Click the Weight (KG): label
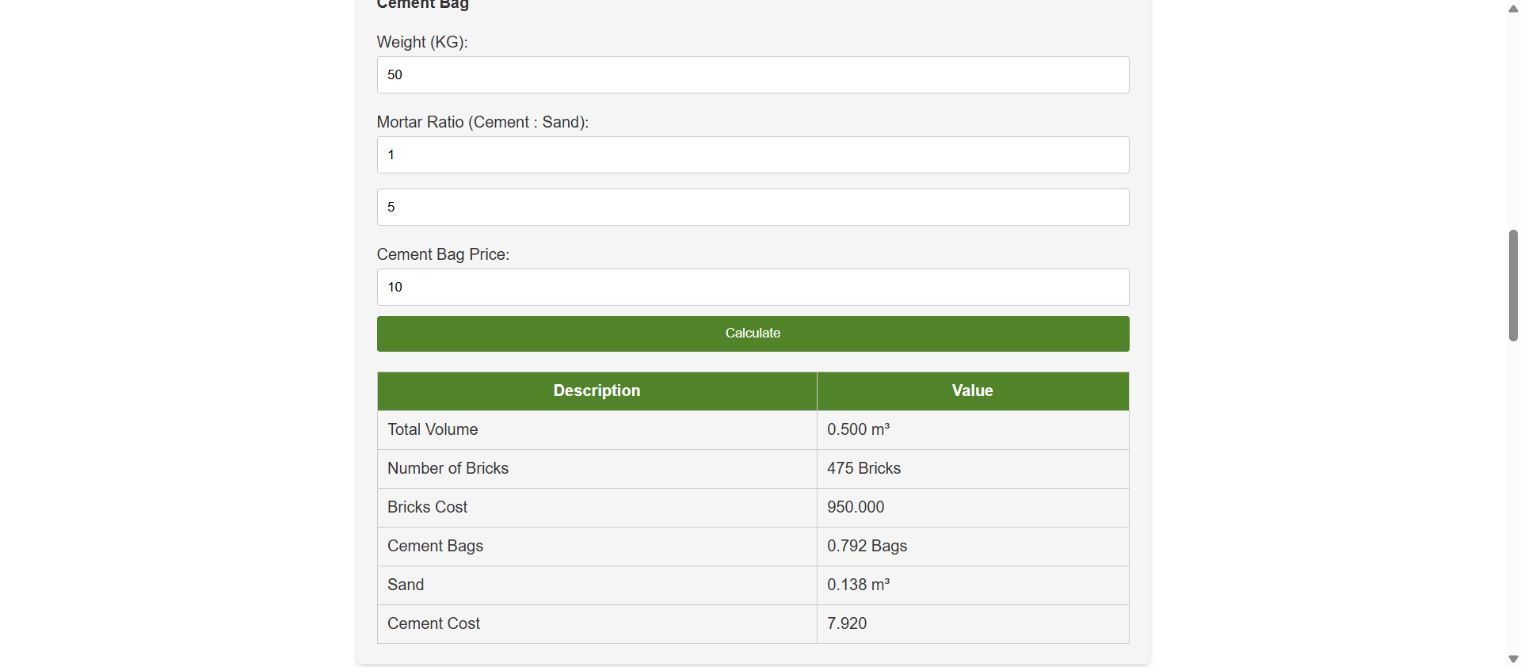The width and height of the screenshot is (1521, 667). point(423,43)
